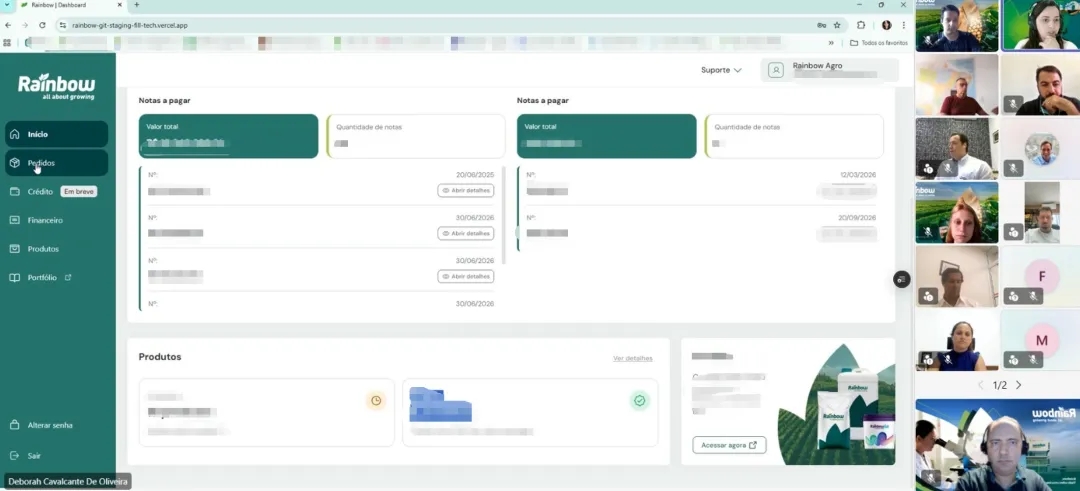Open the Financeiro sidebar icon
1080x491 pixels.
(15, 220)
